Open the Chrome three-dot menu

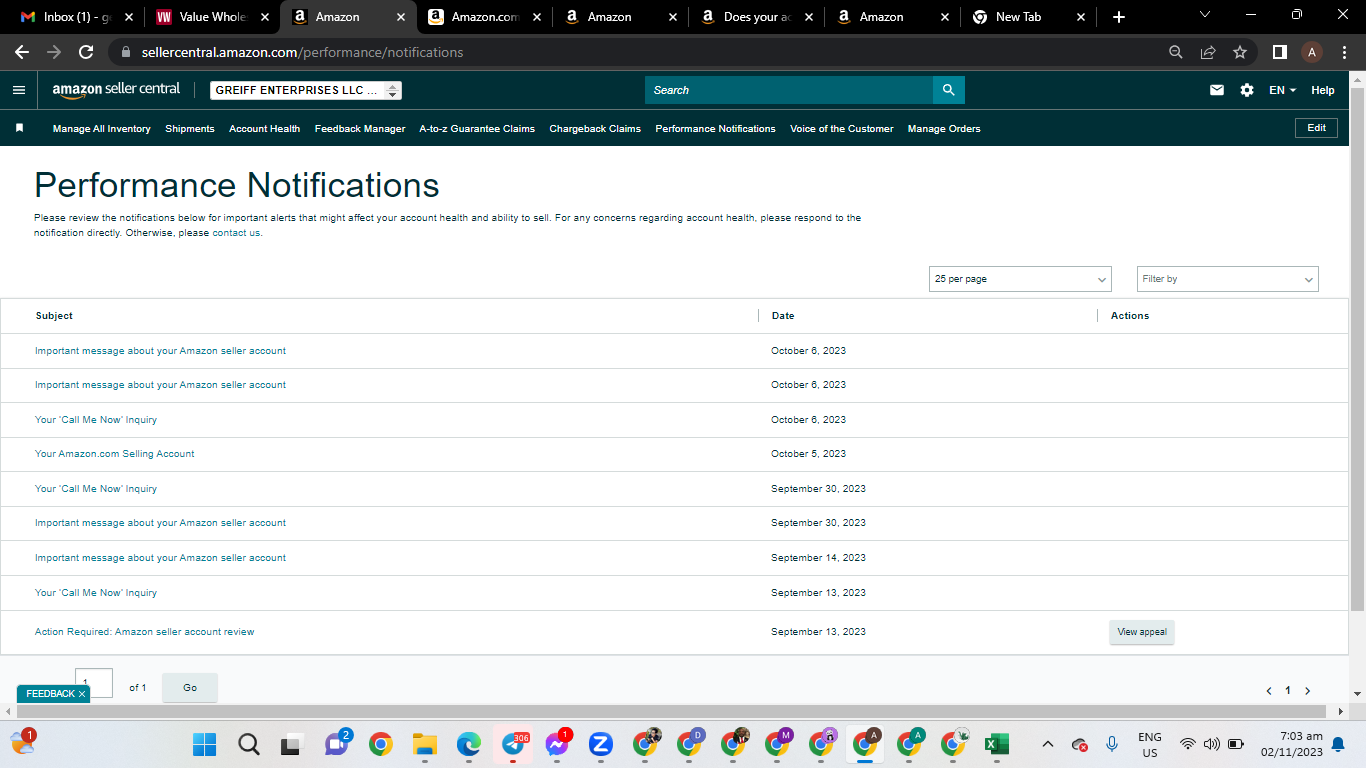[x=1345, y=52]
